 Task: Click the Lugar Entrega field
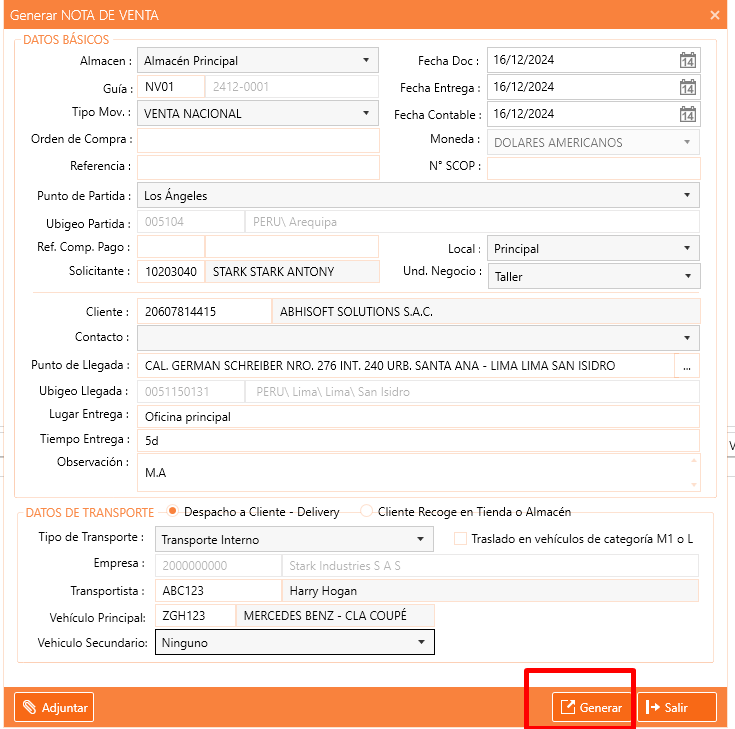tap(418, 416)
